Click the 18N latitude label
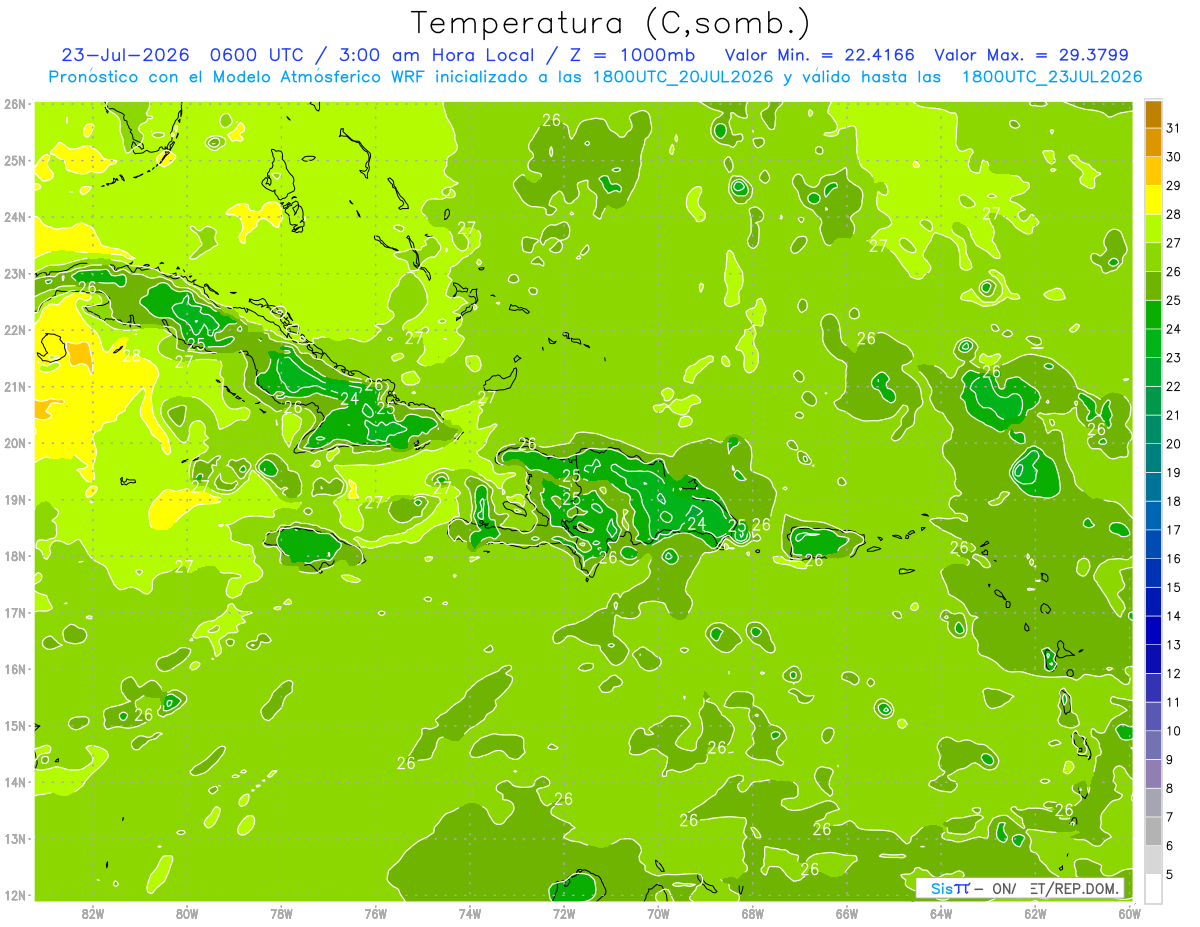Viewport: 1200px width, 927px height. coord(14,556)
